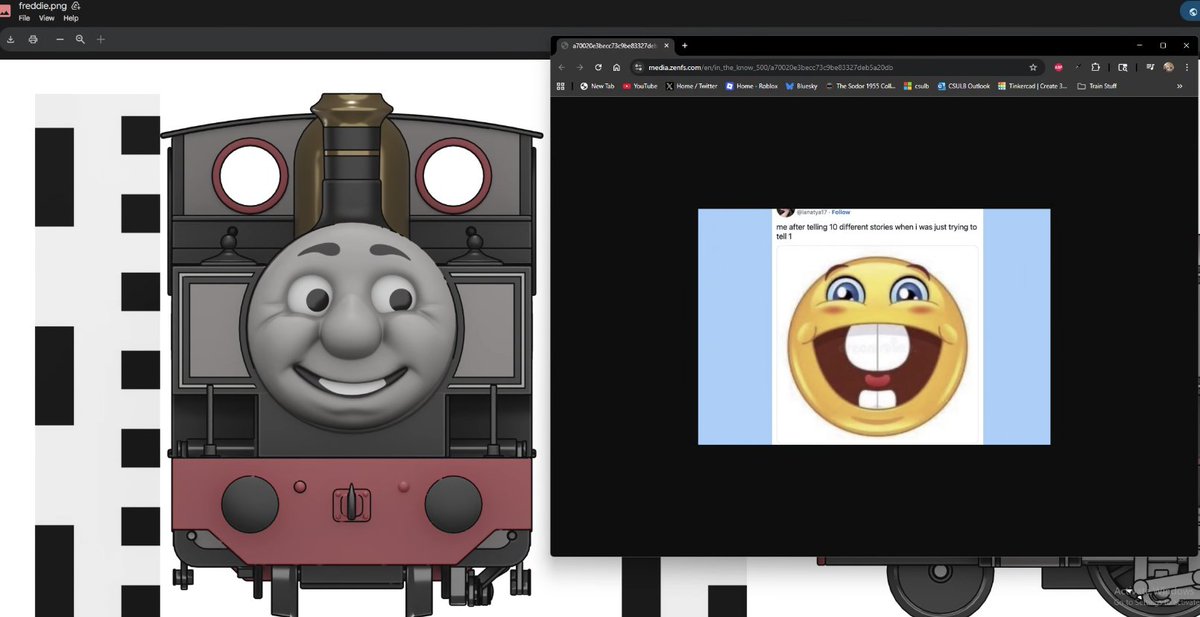Open a new browser tab
The width and height of the screenshot is (1200, 617).
click(x=685, y=45)
